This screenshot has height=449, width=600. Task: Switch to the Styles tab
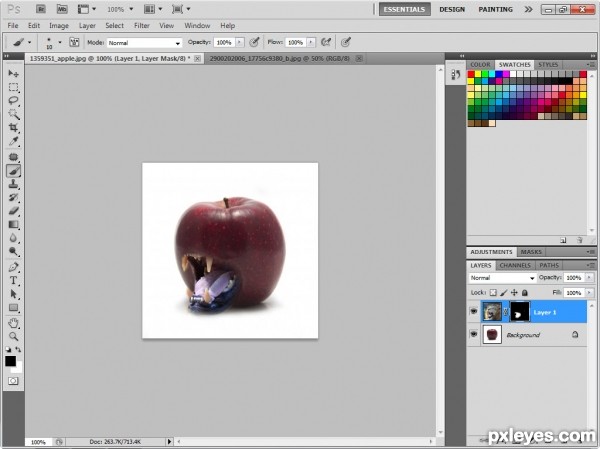pyautogui.click(x=548, y=65)
